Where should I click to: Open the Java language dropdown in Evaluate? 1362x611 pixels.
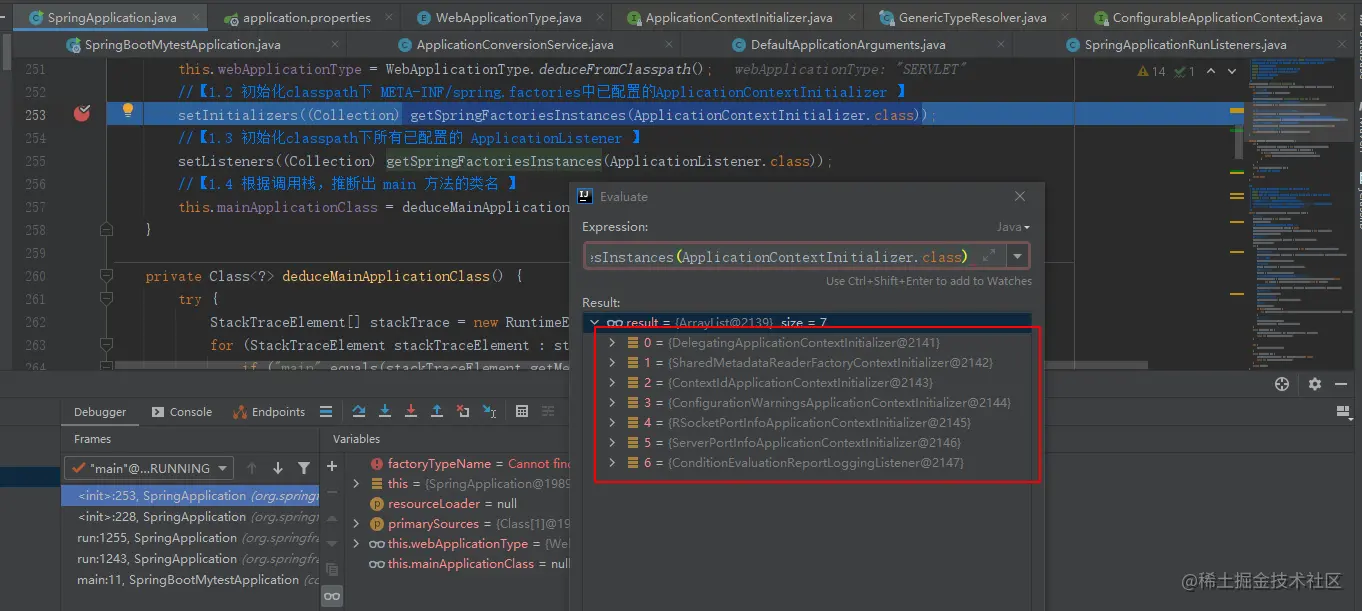(1013, 227)
